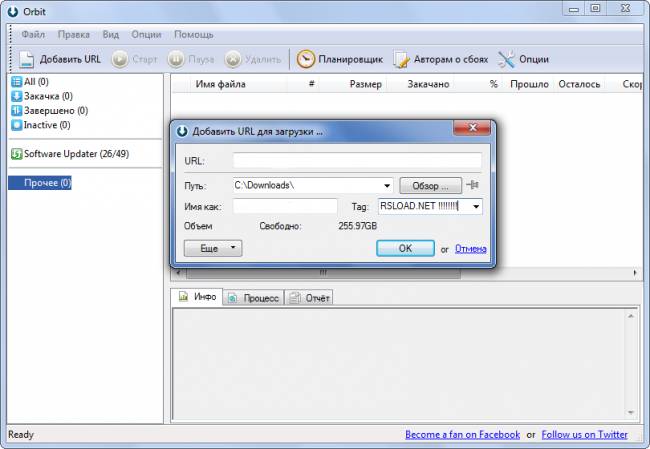Maximize the Orbit window

(x=595, y=8)
